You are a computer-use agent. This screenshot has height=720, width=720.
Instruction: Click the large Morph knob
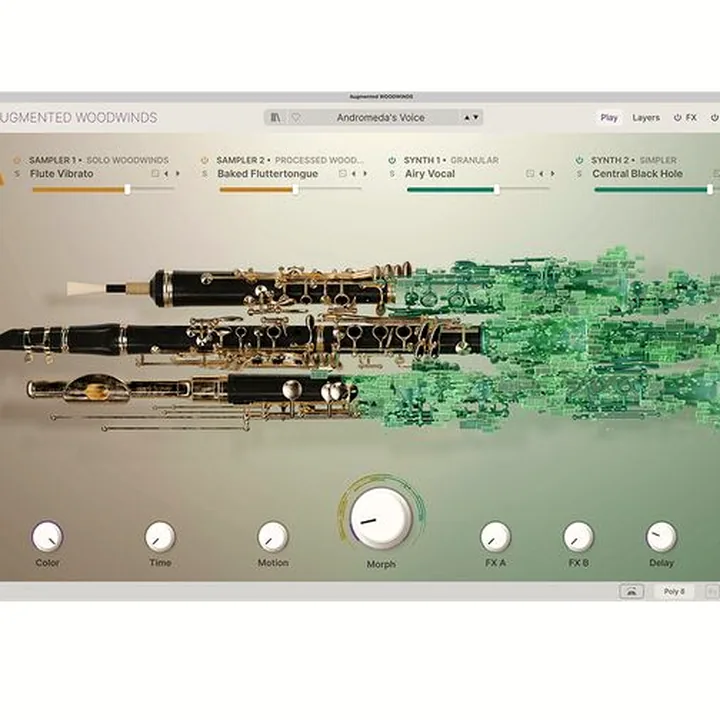(381, 518)
